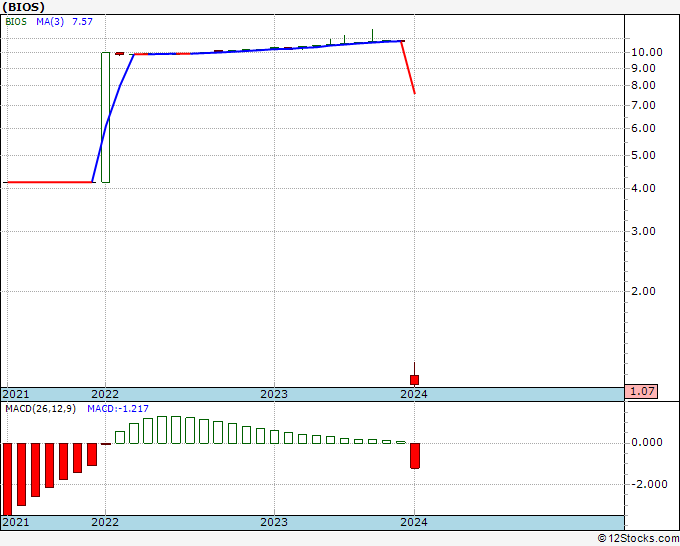The width and height of the screenshot is (680, 546).
Task: Click the 7.57 moving average value
Action: (82, 22)
